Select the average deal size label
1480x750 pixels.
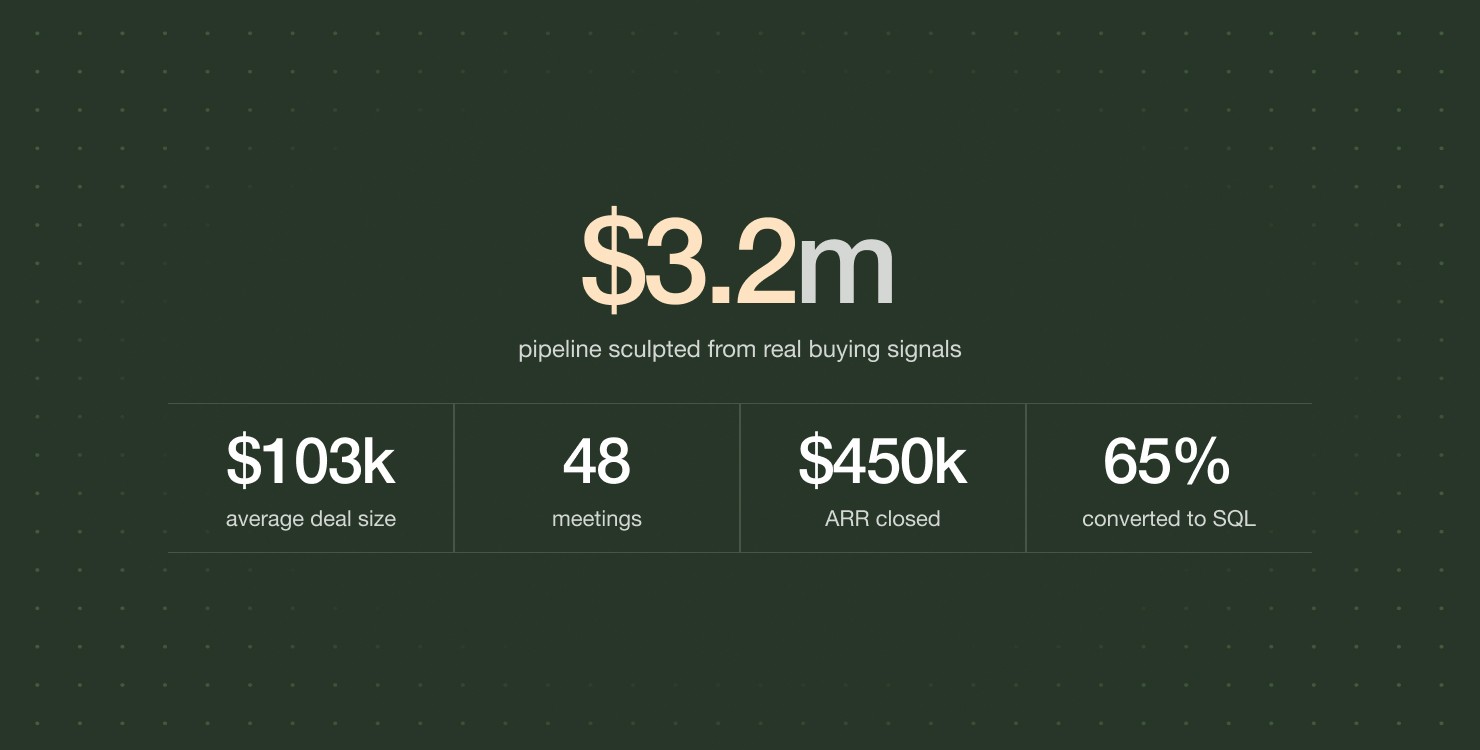click(x=311, y=519)
